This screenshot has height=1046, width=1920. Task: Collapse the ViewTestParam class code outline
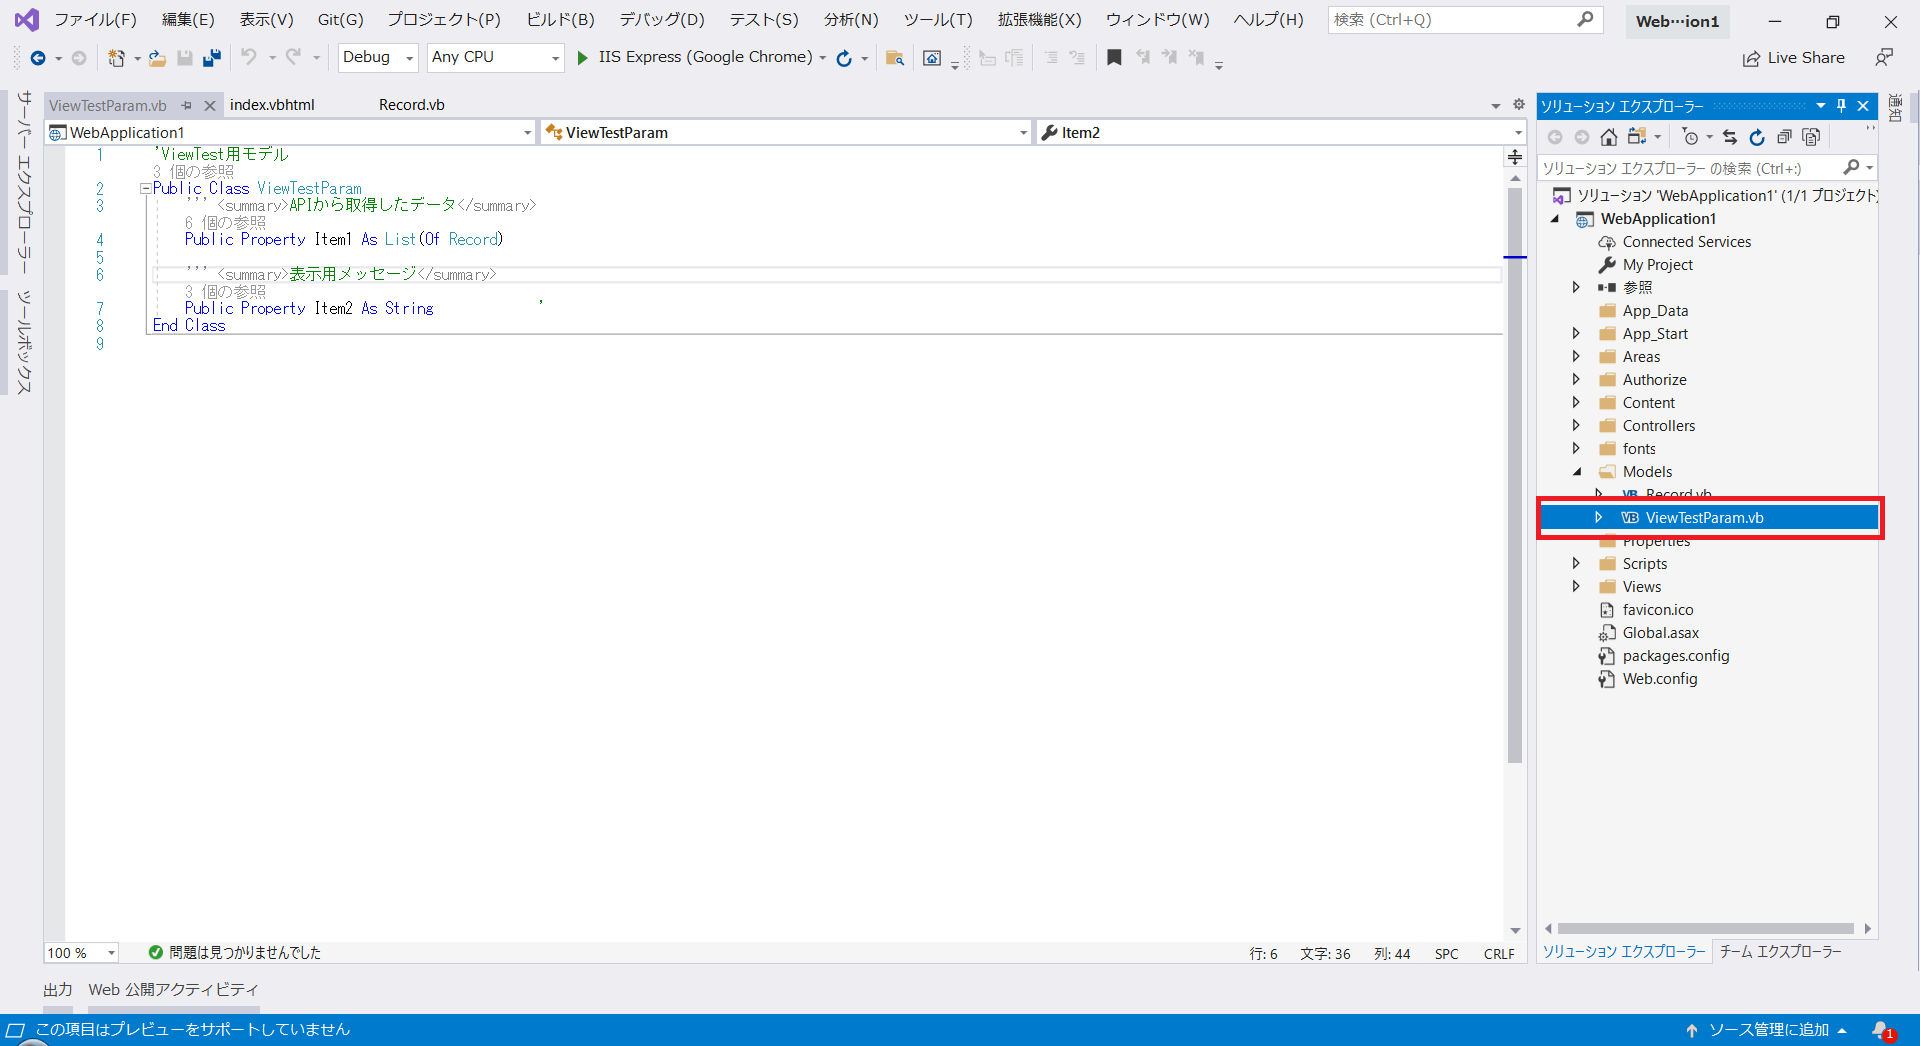(145, 188)
